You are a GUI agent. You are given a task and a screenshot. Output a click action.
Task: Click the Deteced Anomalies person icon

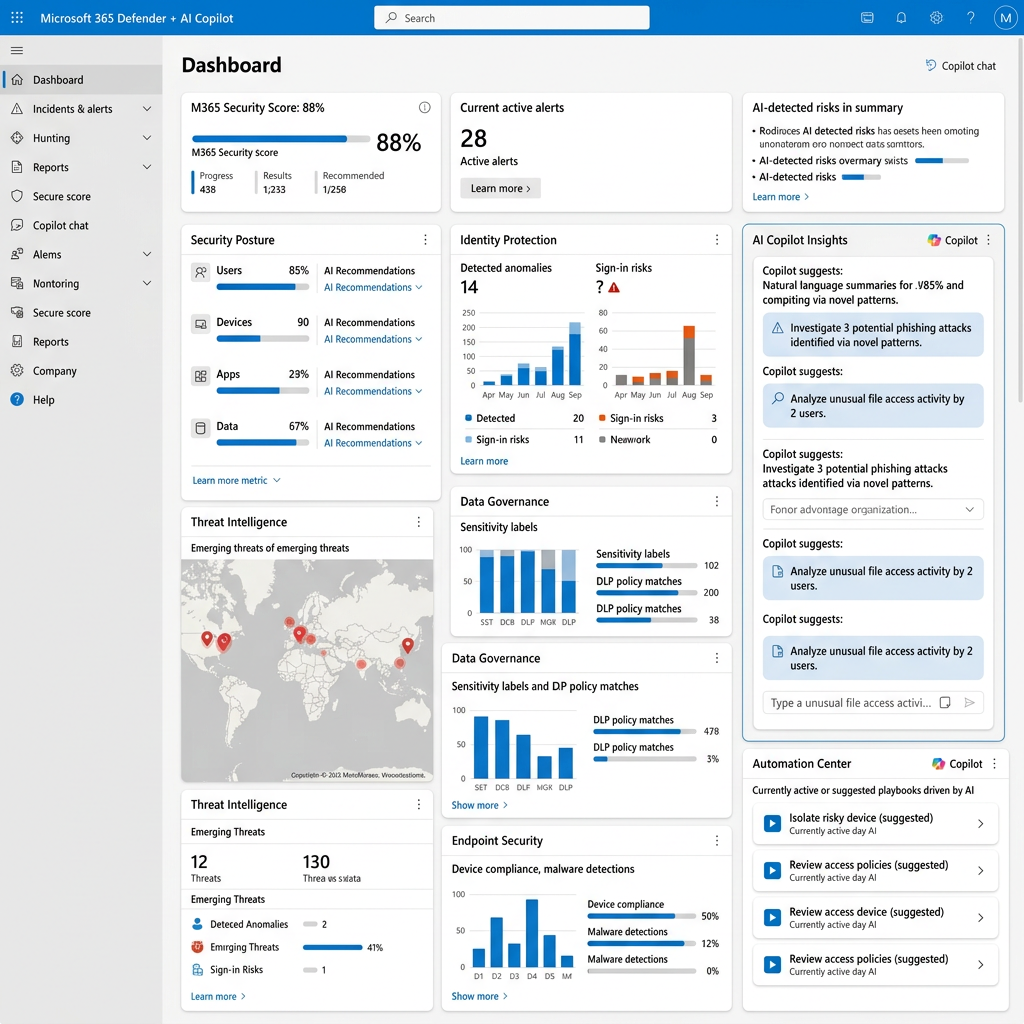197,924
